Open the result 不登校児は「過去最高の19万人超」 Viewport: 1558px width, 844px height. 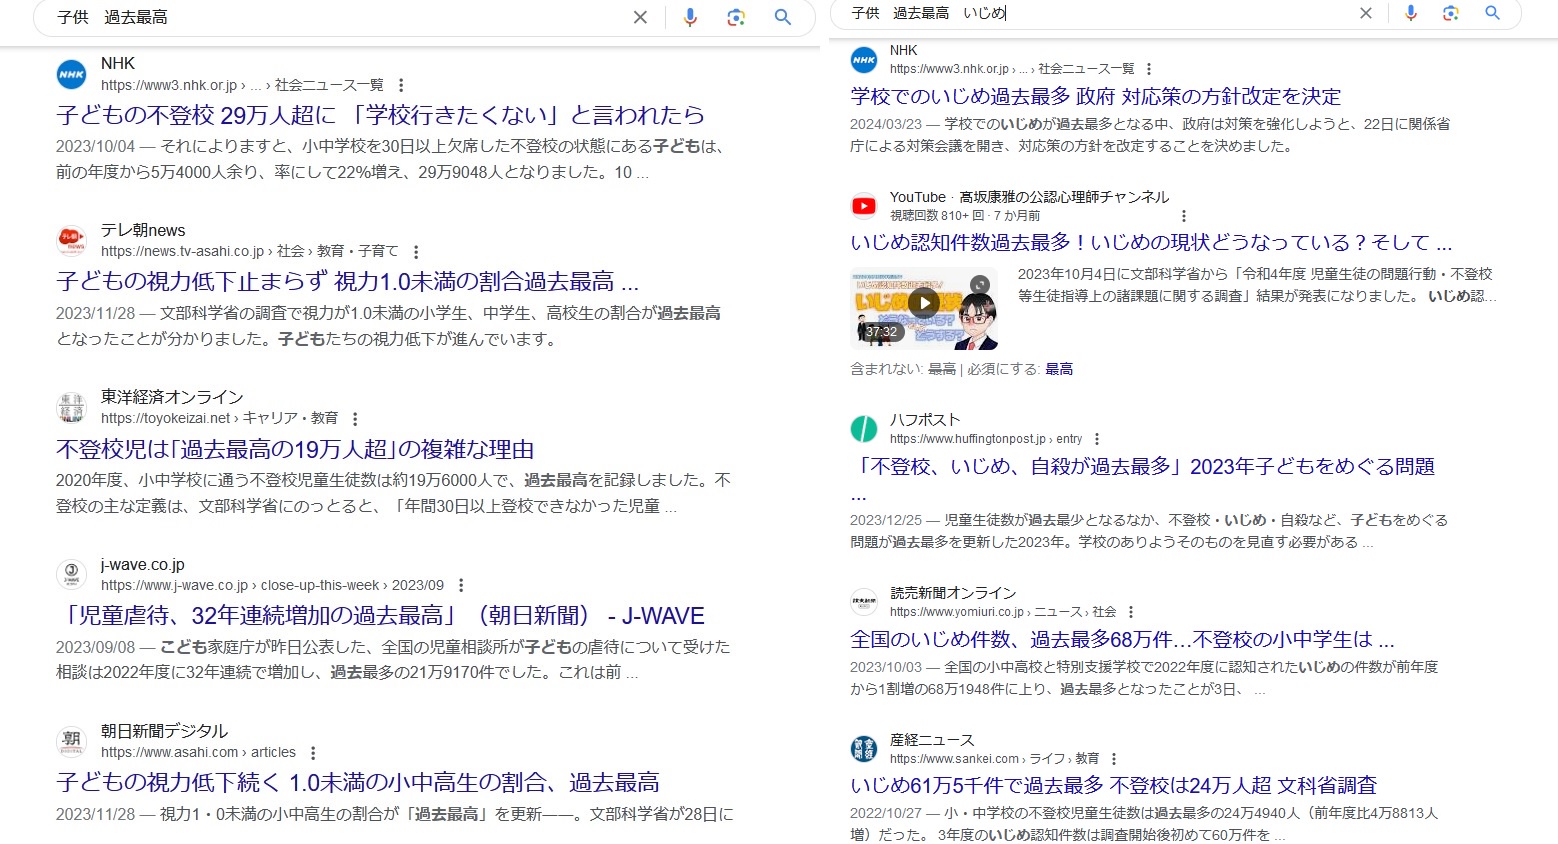pyautogui.click(x=295, y=449)
